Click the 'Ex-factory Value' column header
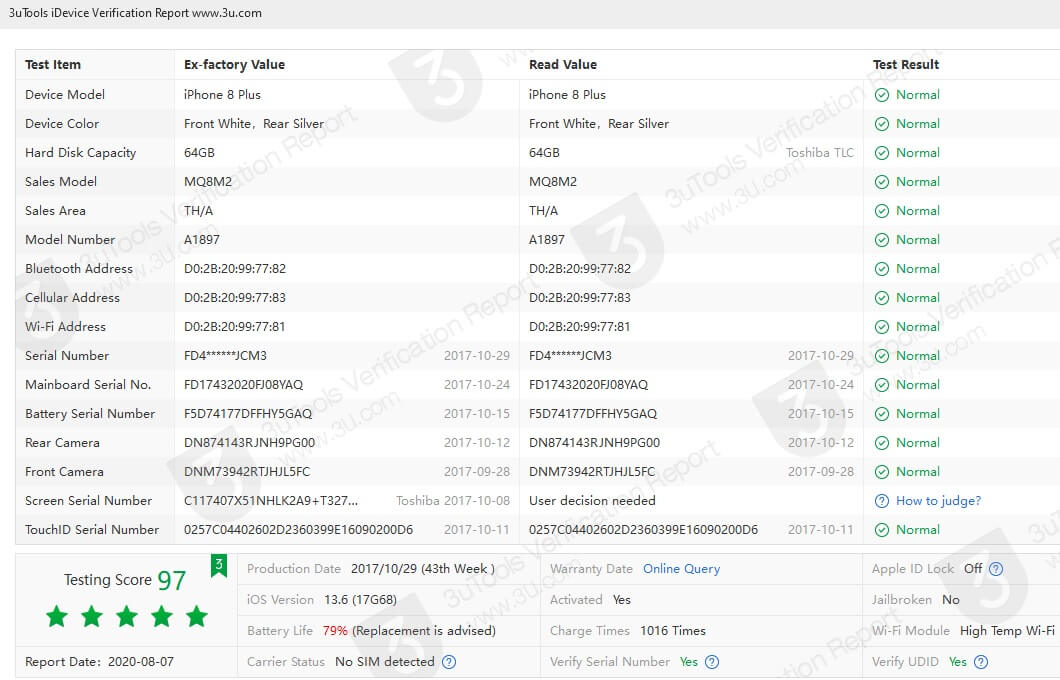The height and width of the screenshot is (680, 1060). 235,65
